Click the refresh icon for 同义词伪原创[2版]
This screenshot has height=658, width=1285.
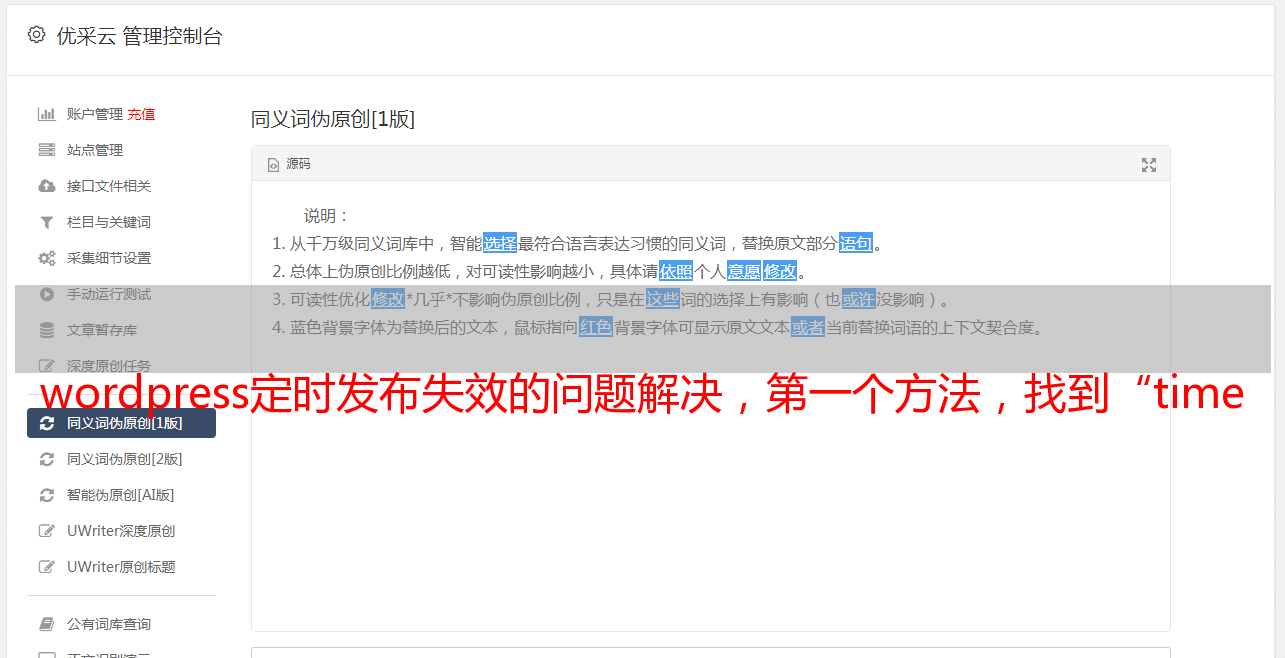tap(46, 459)
